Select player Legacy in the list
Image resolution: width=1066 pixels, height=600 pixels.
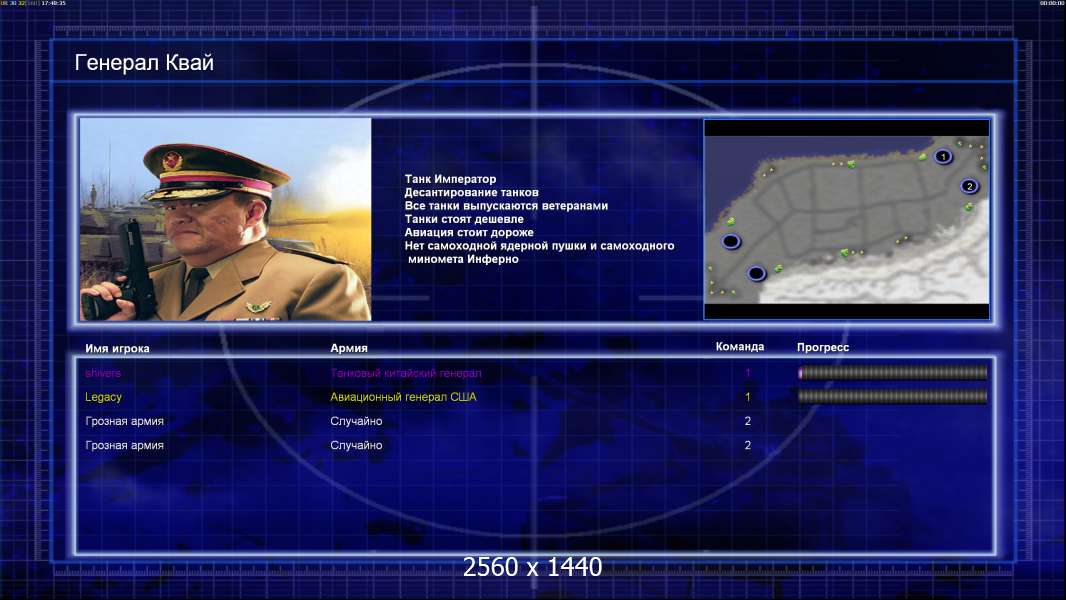pyautogui.click(x=103, y=397)
